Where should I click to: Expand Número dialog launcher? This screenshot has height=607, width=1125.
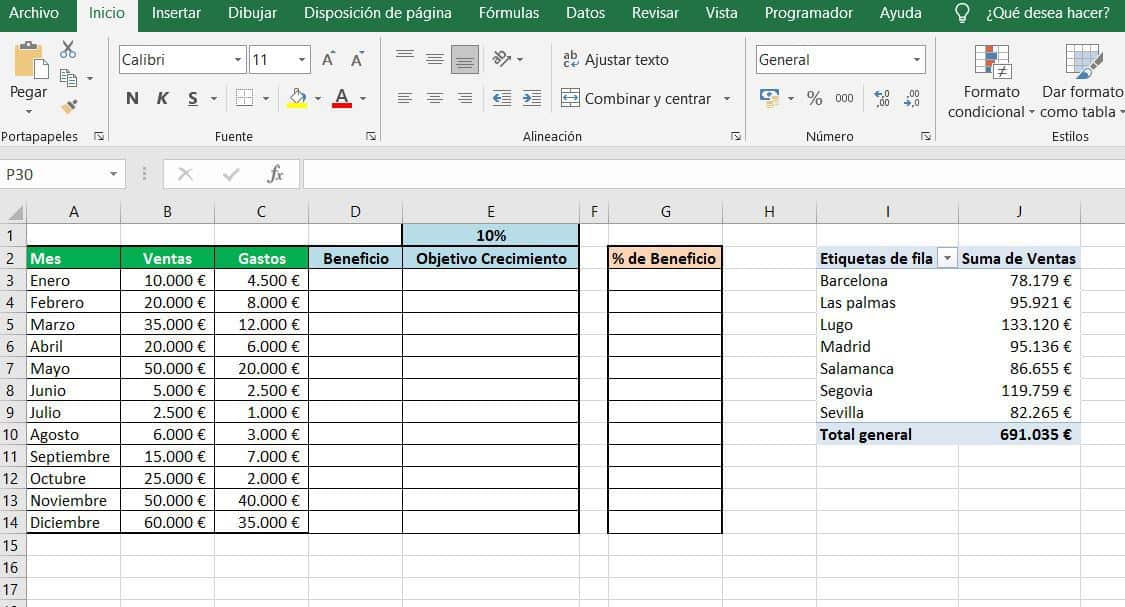[926, 136]
